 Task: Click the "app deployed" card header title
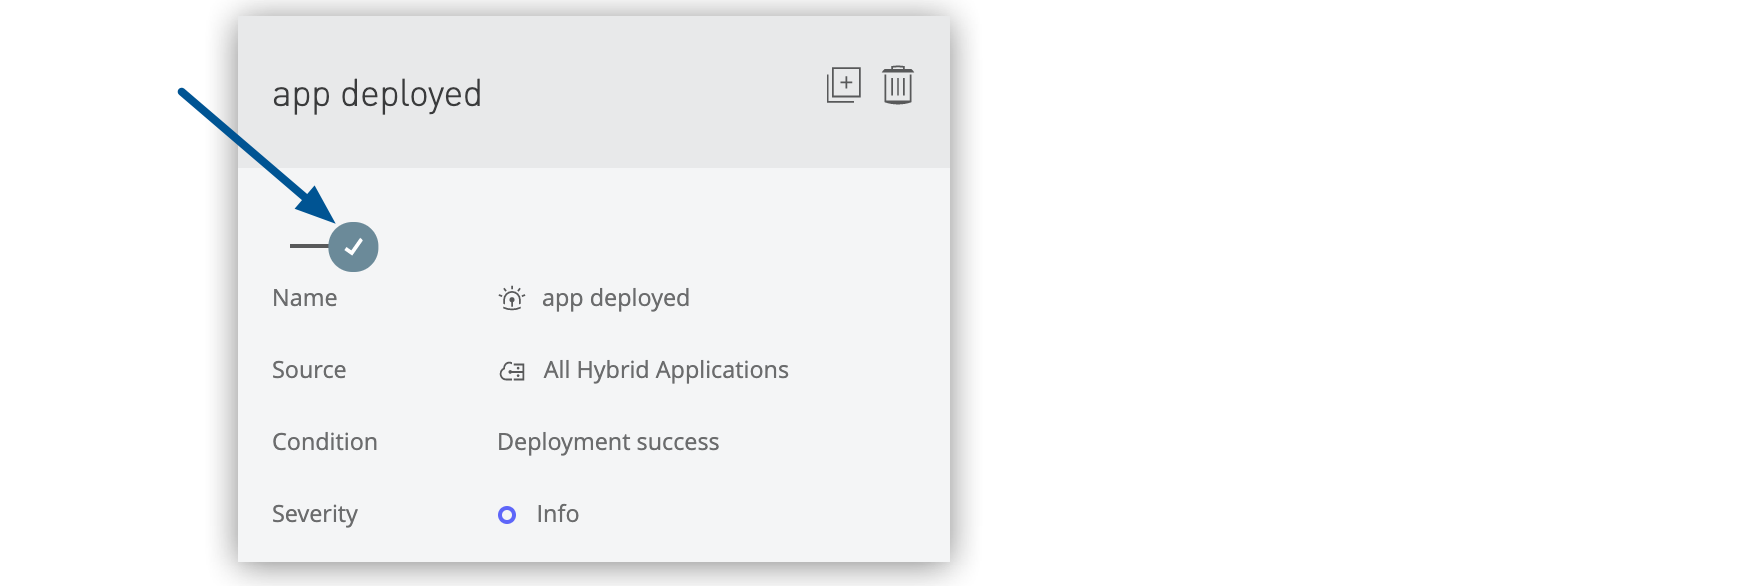click(377, 94)
